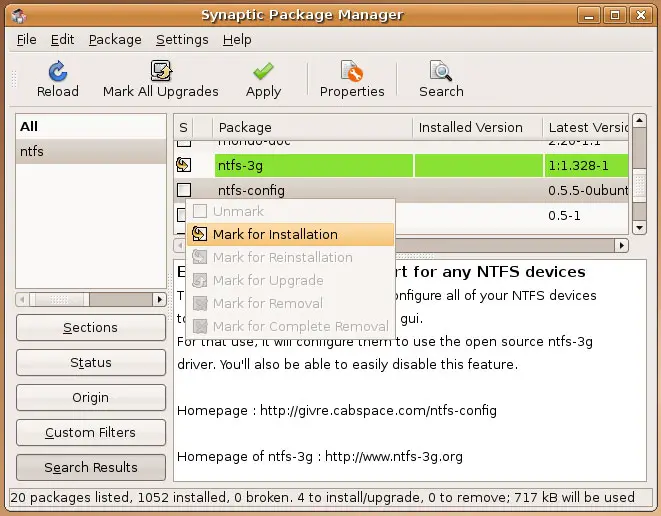
Task: Select the ntfs-3g package row
Action: point(401,165)
